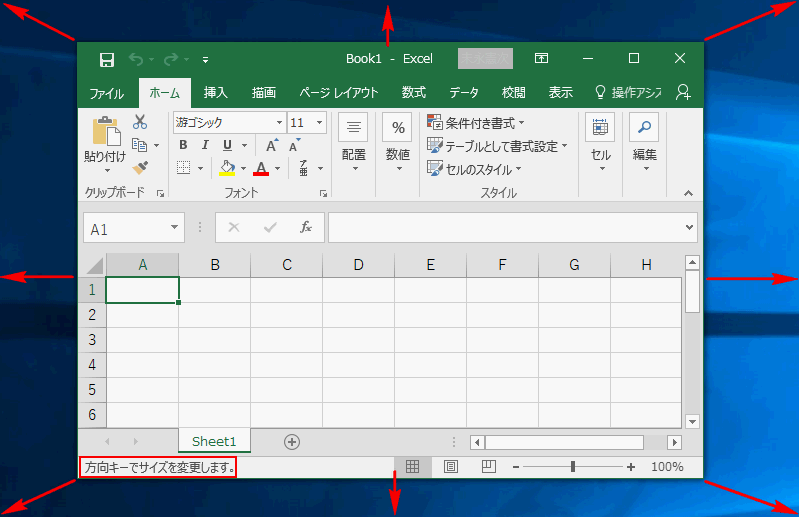Open the 表示 tab
The height and width of the screenshot is (517, 799).
coord(561,93)
